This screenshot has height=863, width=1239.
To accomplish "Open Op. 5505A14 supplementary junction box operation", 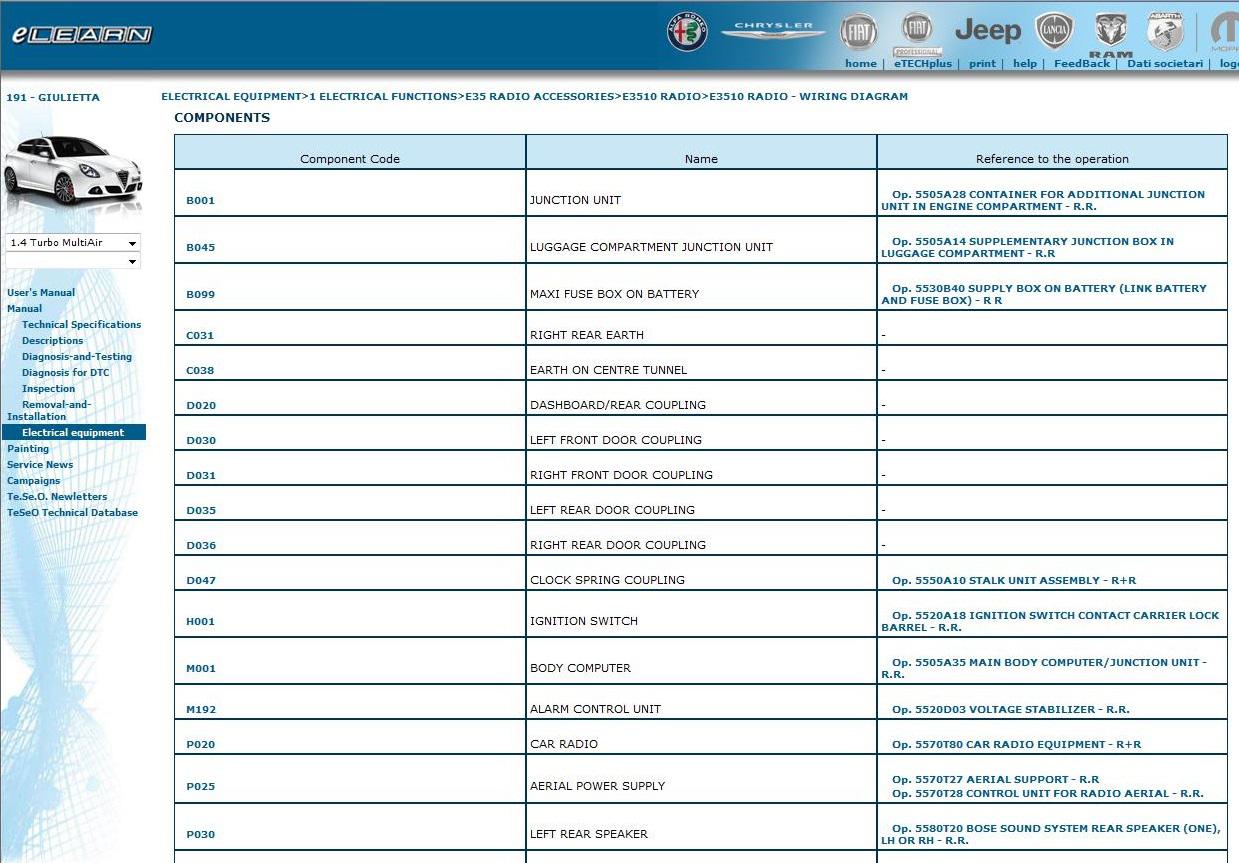I will [1028, 247].
